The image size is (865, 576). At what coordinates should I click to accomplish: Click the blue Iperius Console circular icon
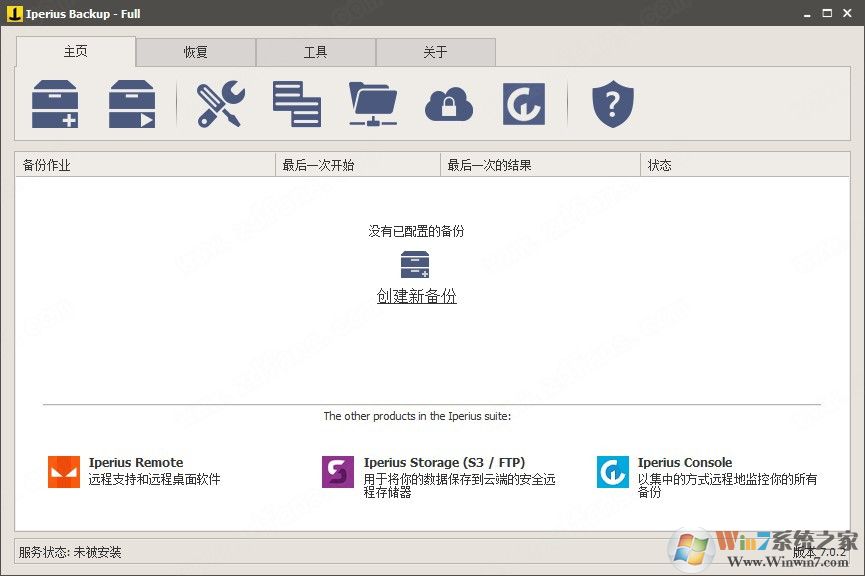click(x=611, y=470)
